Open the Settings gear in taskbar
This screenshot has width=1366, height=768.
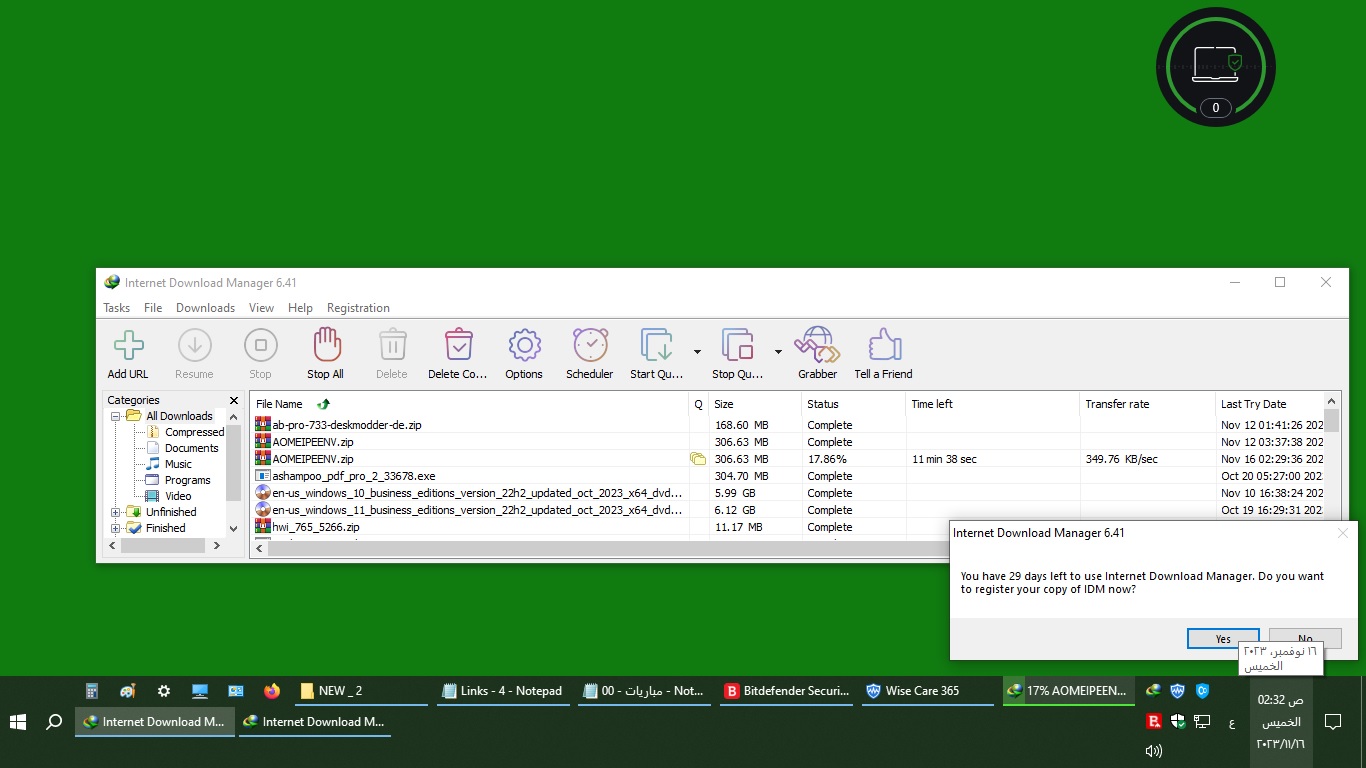(164, 691)
